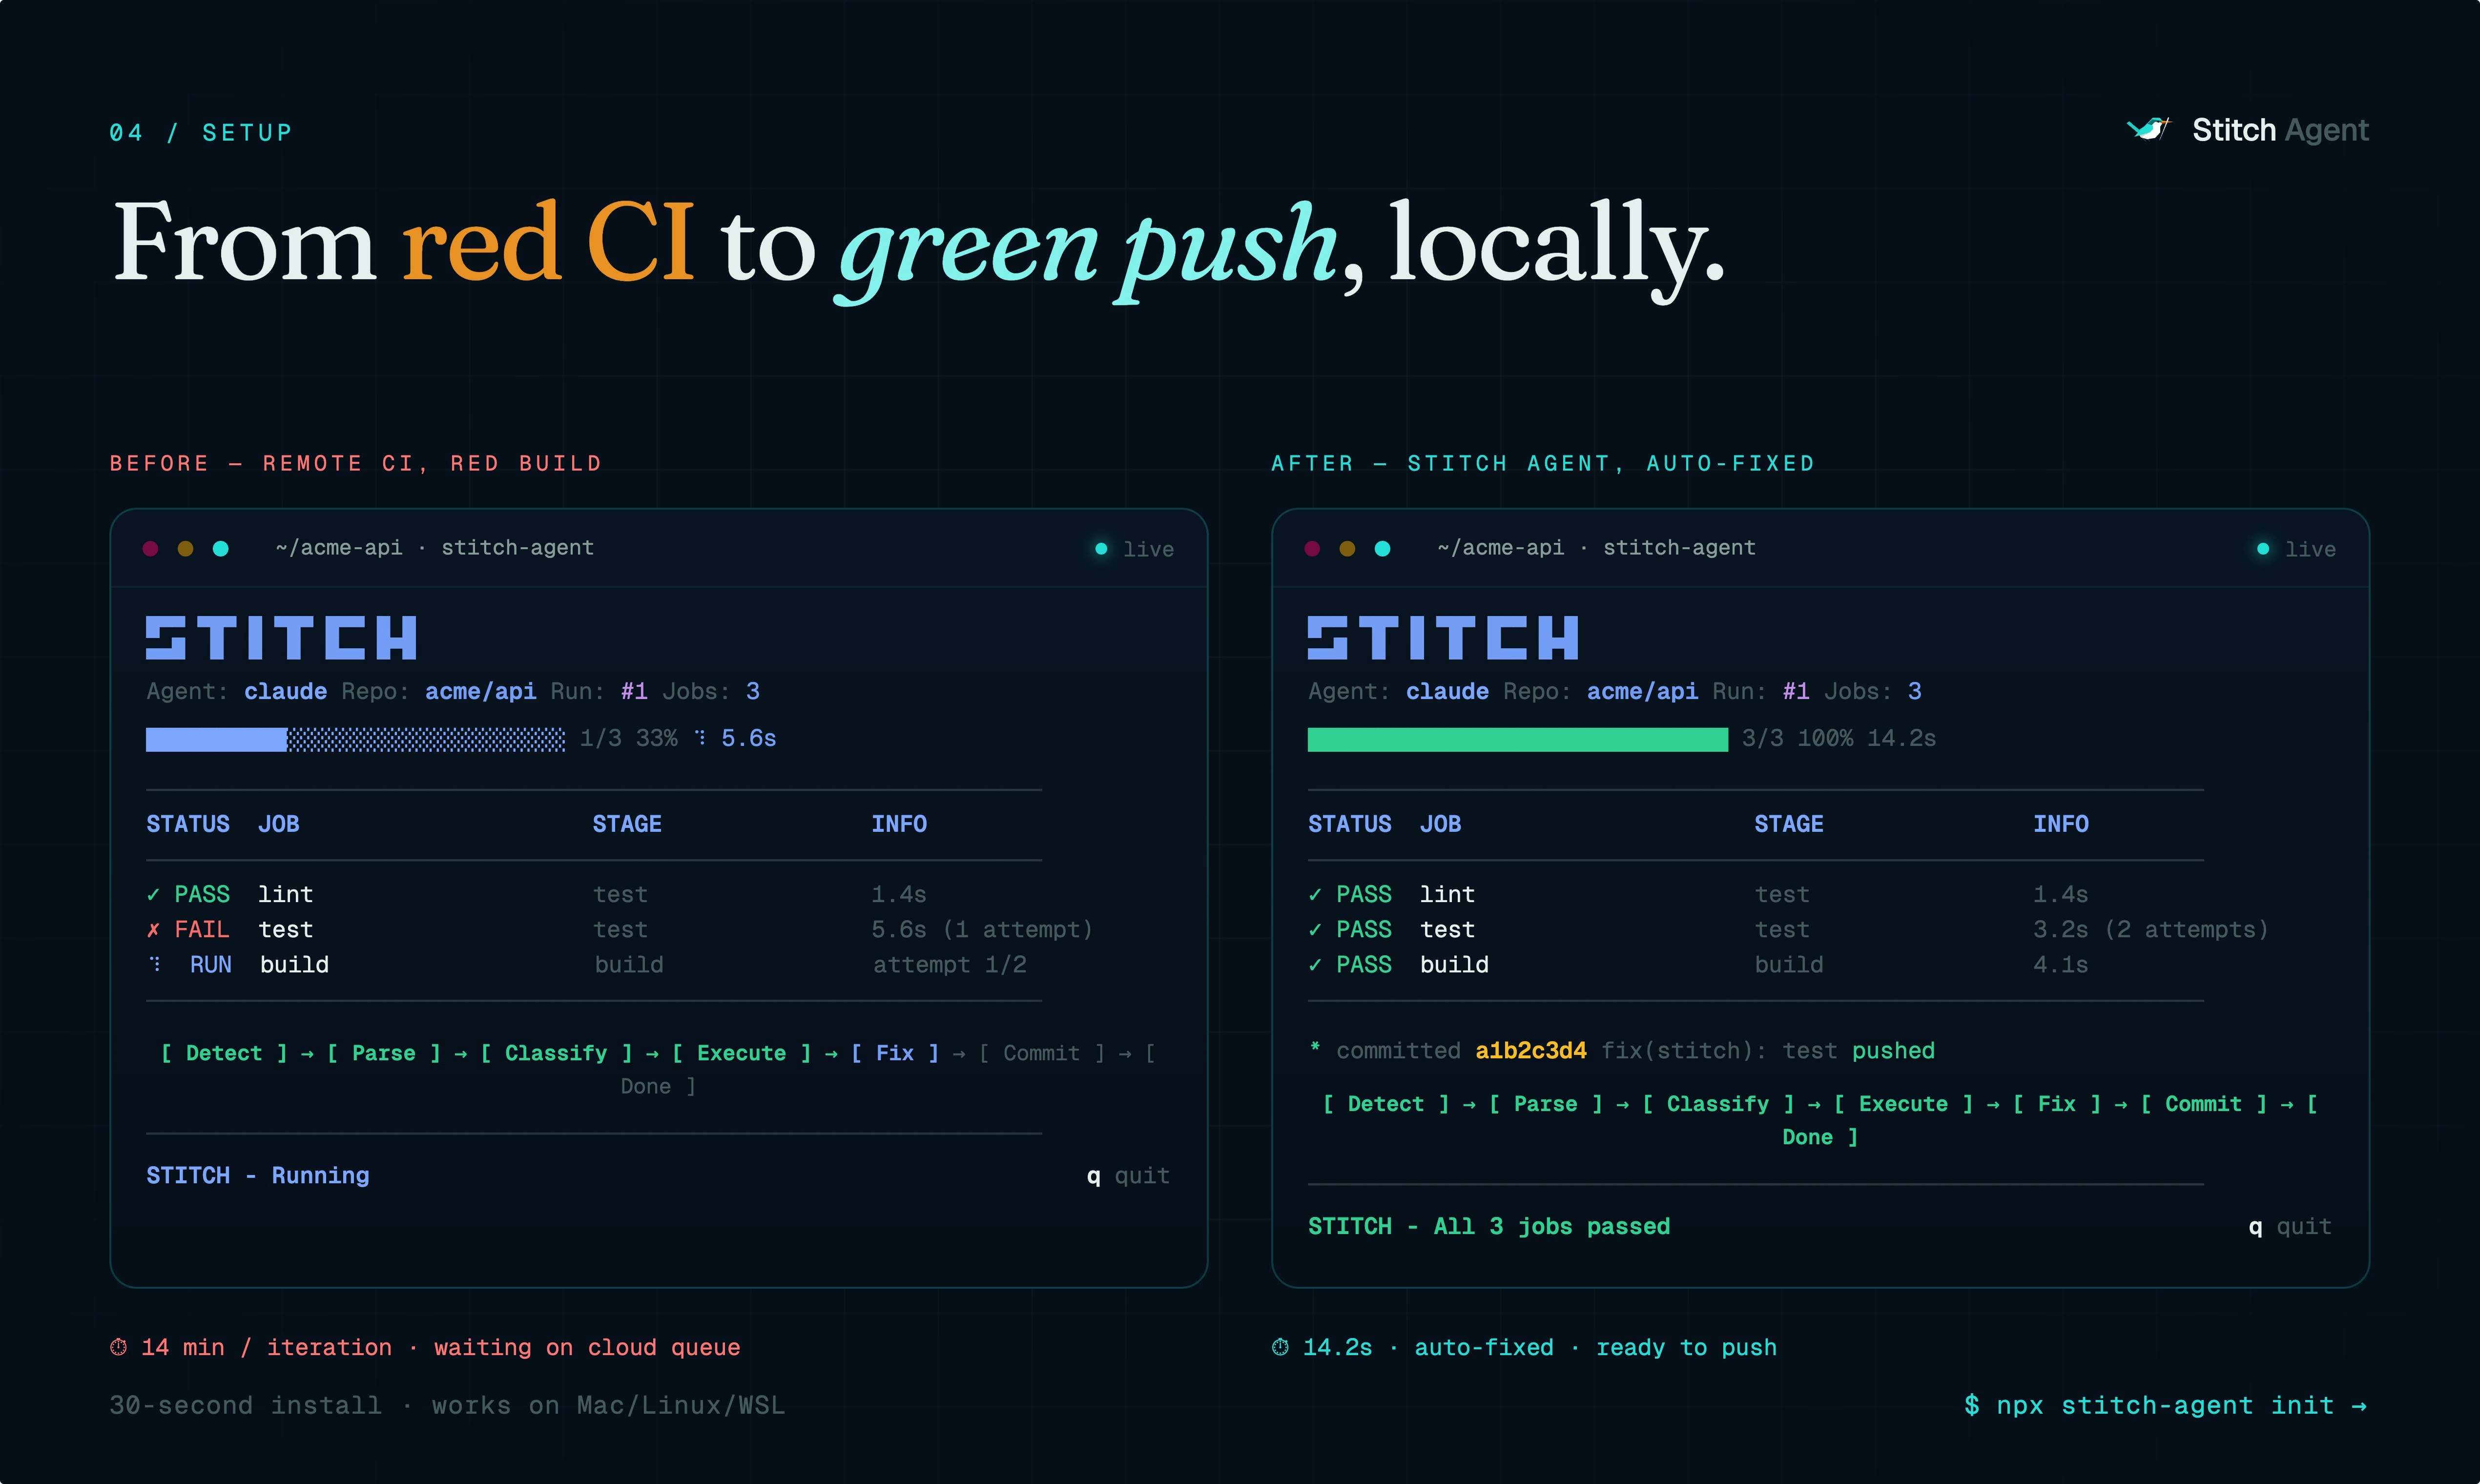Click the yellow window dot in After terminal
Viewport: 2480px width, 1484px height.
(1347, 548)
